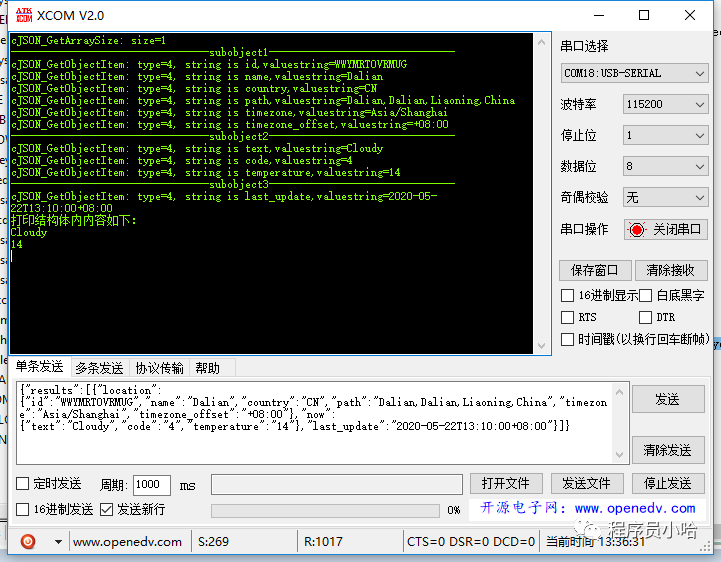
Task: Open the COM18:USB-SERIAL port dropdown
Action: pos(635,73)
